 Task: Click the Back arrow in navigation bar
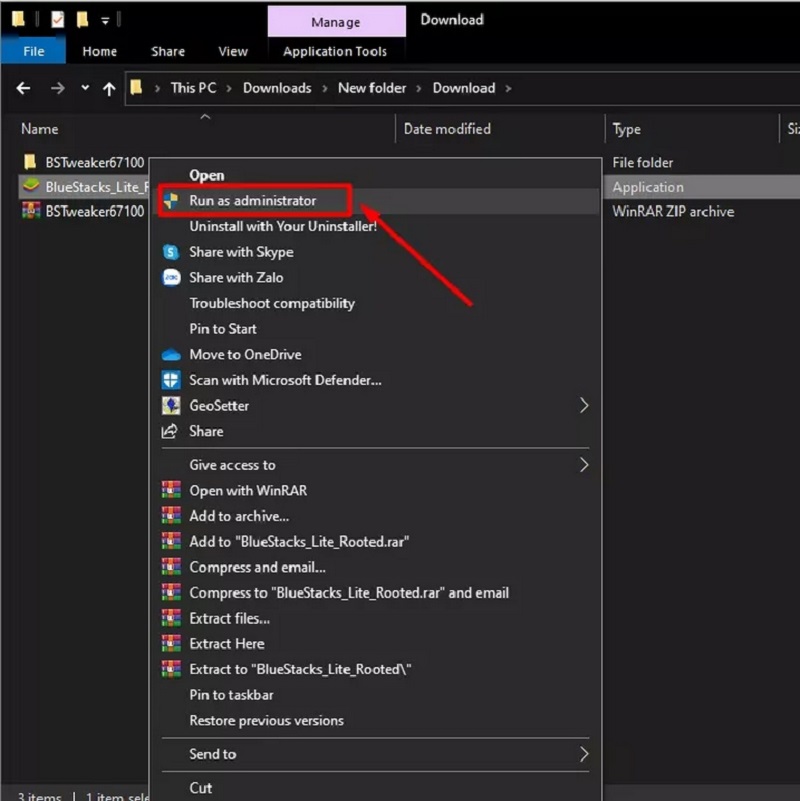pos(24,88)
